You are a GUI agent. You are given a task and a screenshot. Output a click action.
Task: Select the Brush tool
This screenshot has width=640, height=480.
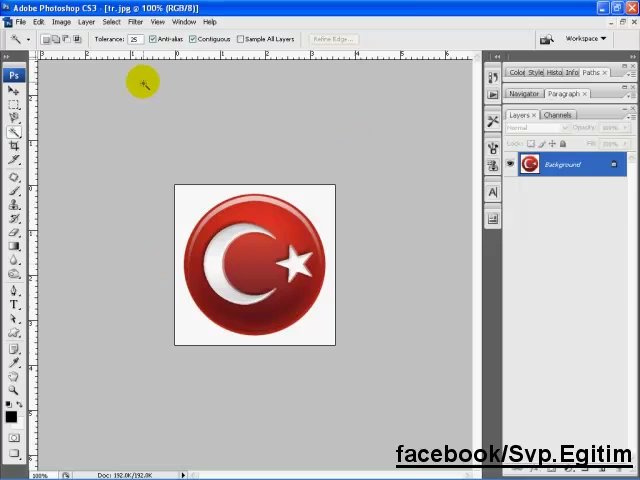point(13,191)
